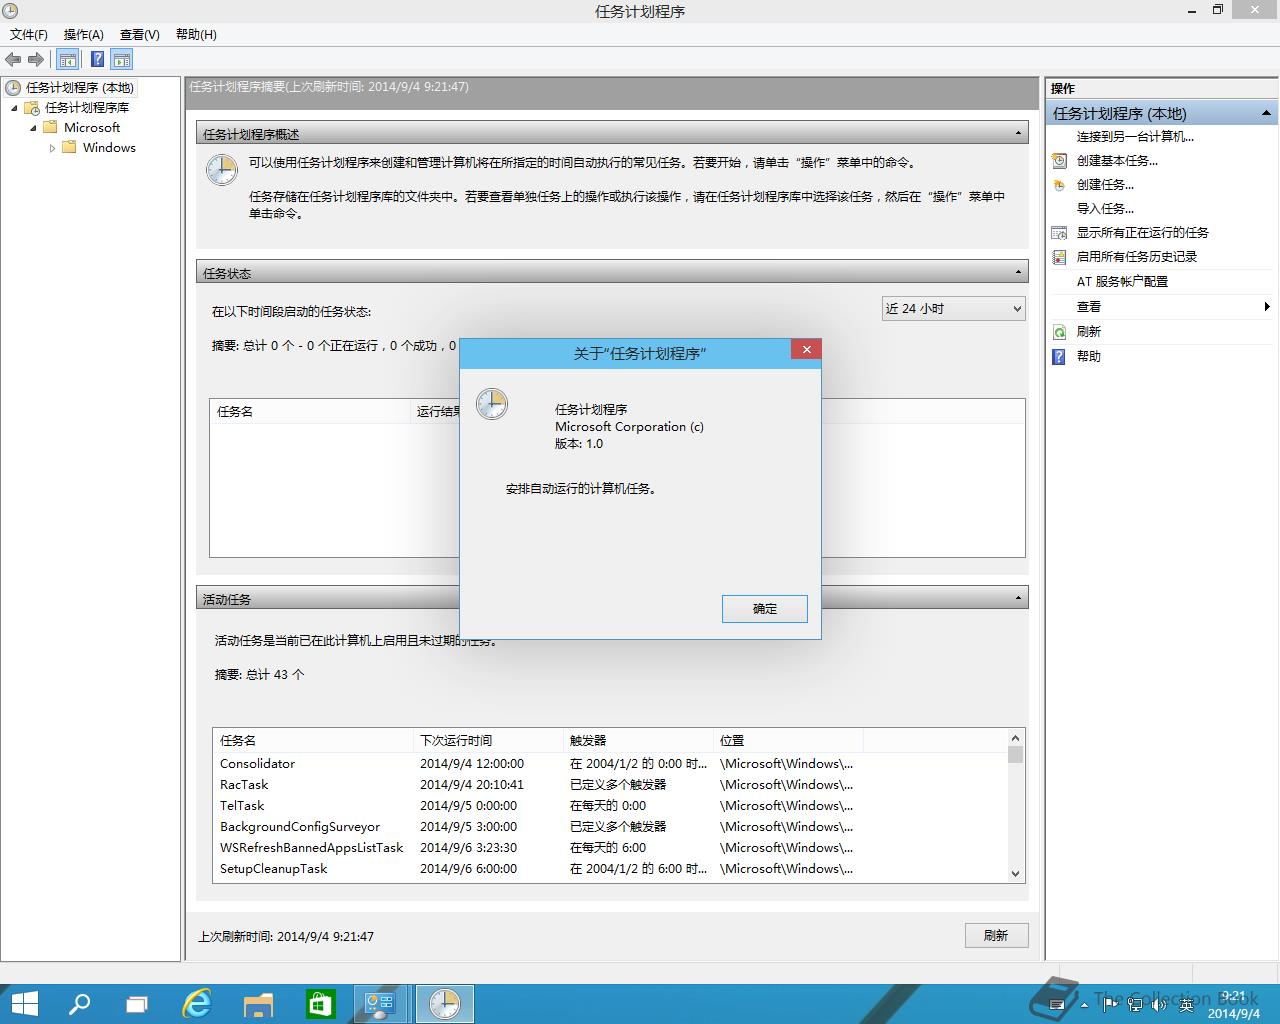The image size is (1280, 1024).
Task: Click 导入任务... action
Action: click(x=1105, y=209)
